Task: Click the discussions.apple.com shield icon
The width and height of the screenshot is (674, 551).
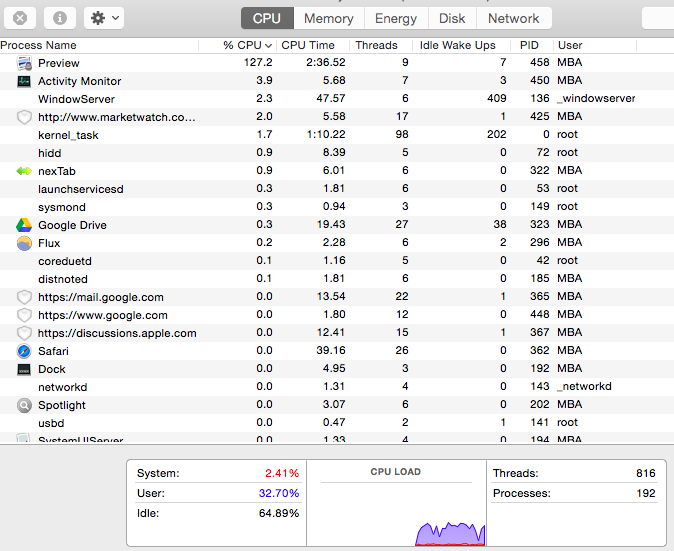Action: click(x=24, y=333)
